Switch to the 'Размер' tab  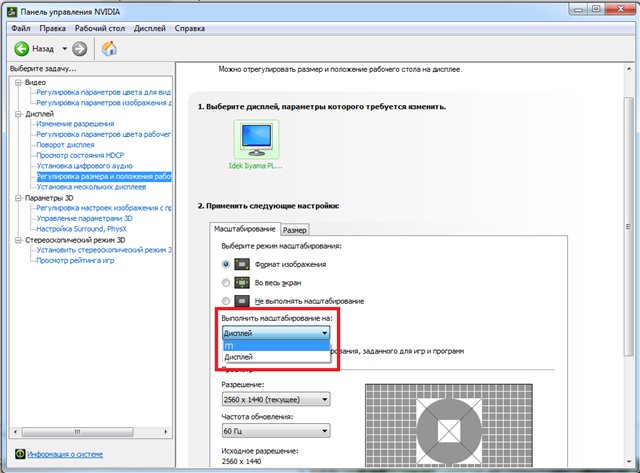295,230
